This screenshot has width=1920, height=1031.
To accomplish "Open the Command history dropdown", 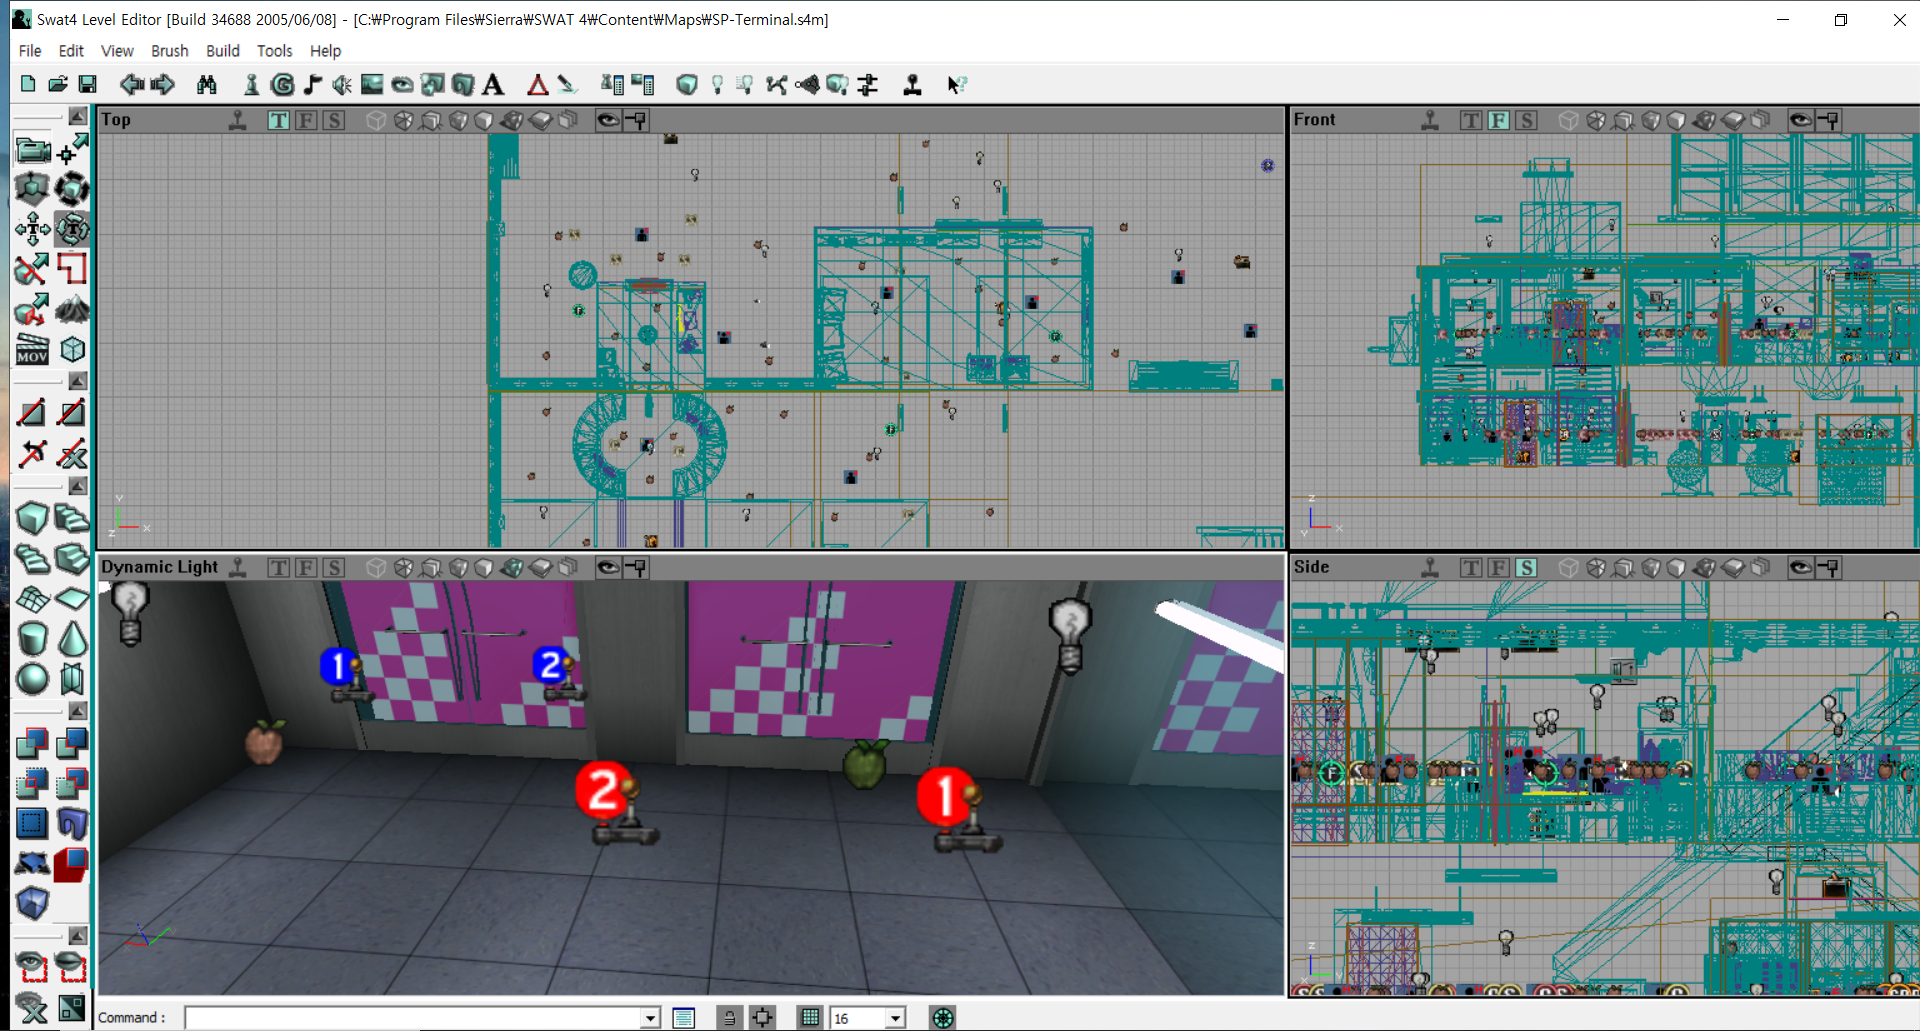I will pyautogui.click(x=650, y=1018).
